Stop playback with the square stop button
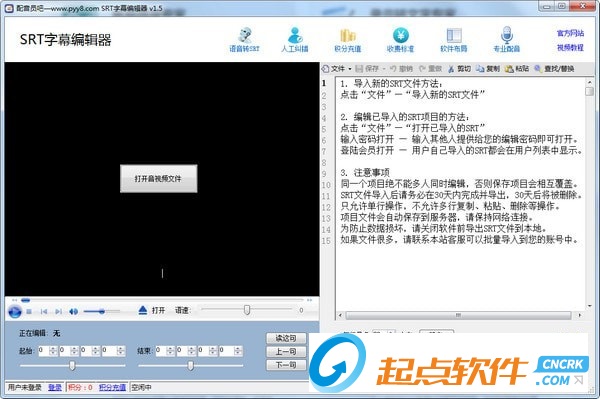The image size is (600, 399). (x=29, y=311)
